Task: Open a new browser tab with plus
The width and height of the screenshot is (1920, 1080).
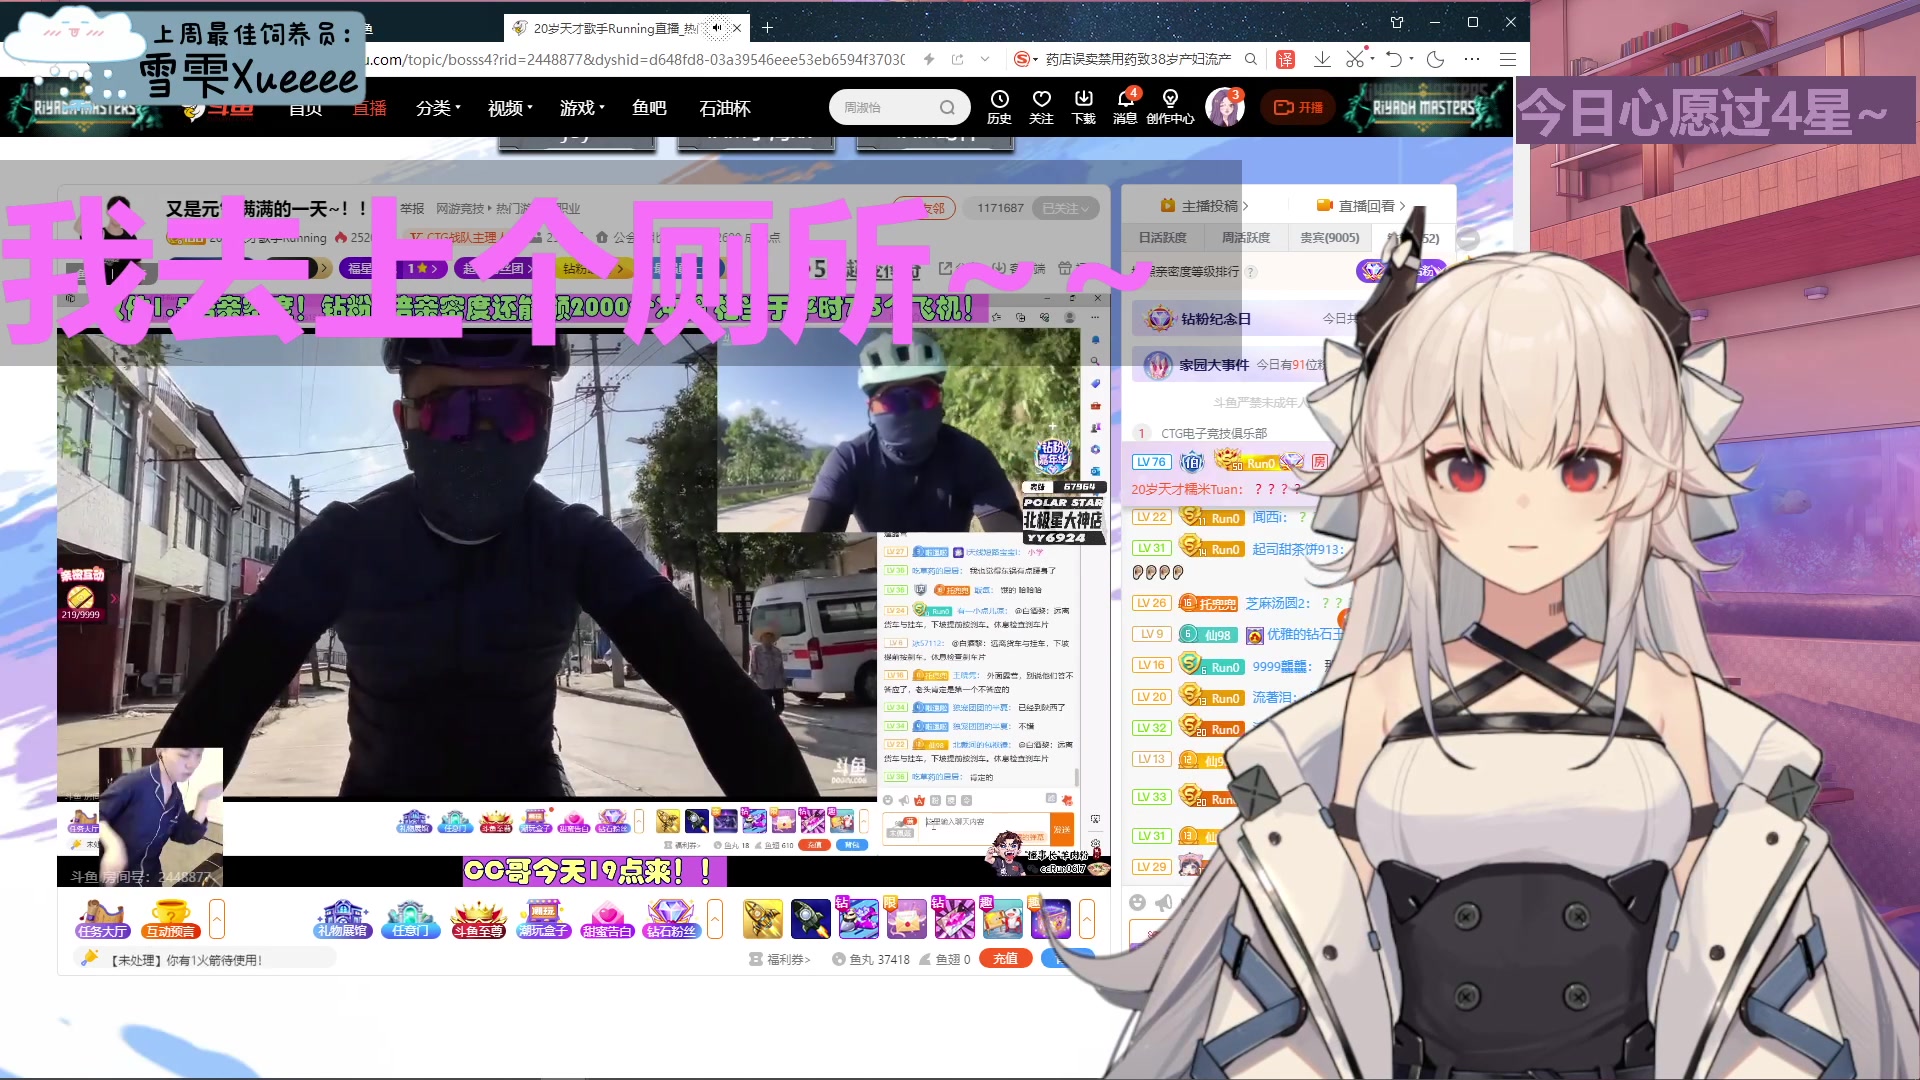Action: click(767, 28)
